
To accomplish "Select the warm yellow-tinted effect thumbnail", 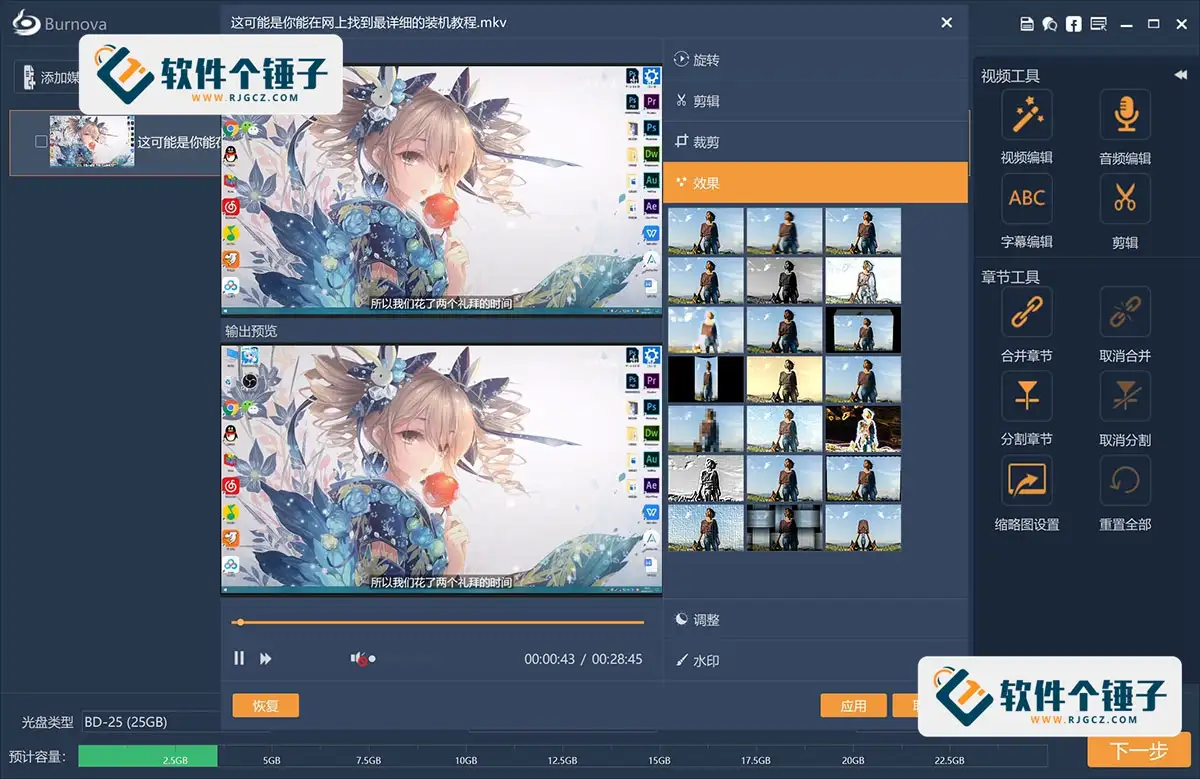I will point(784,379).
